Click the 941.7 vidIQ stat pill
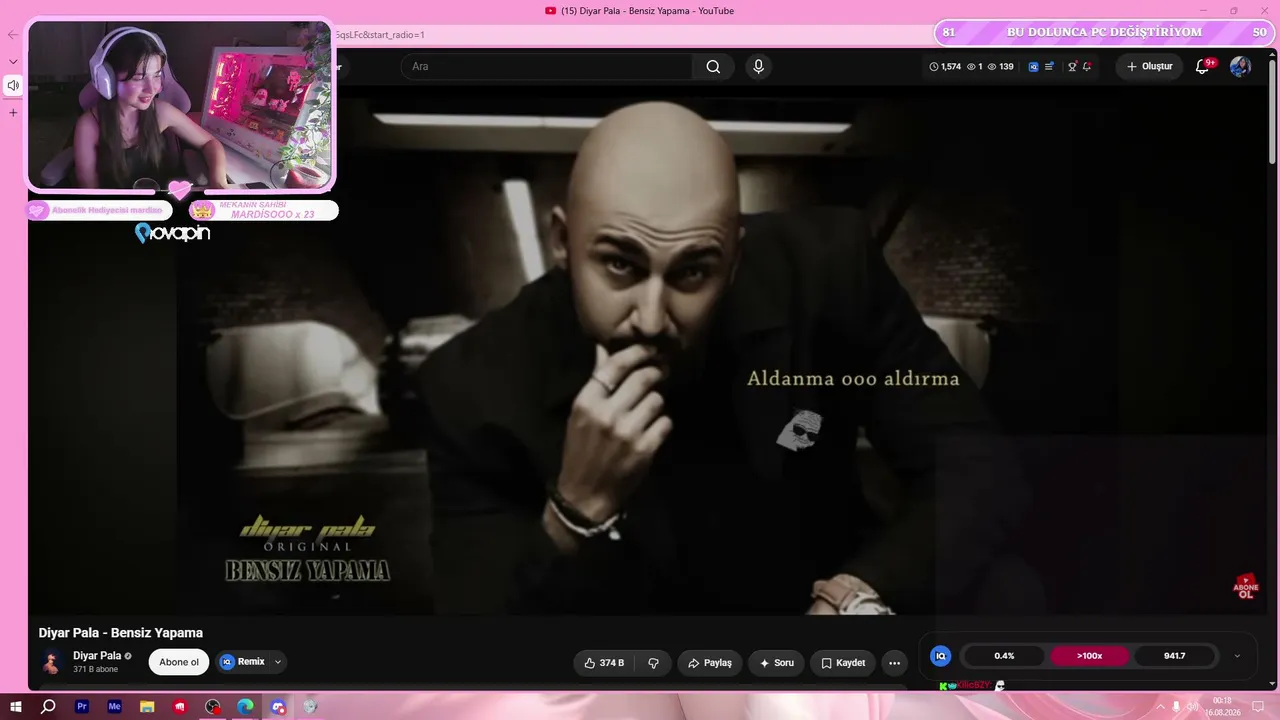The height and width of the screenshot is (720, 1280). pos(1175,656)
